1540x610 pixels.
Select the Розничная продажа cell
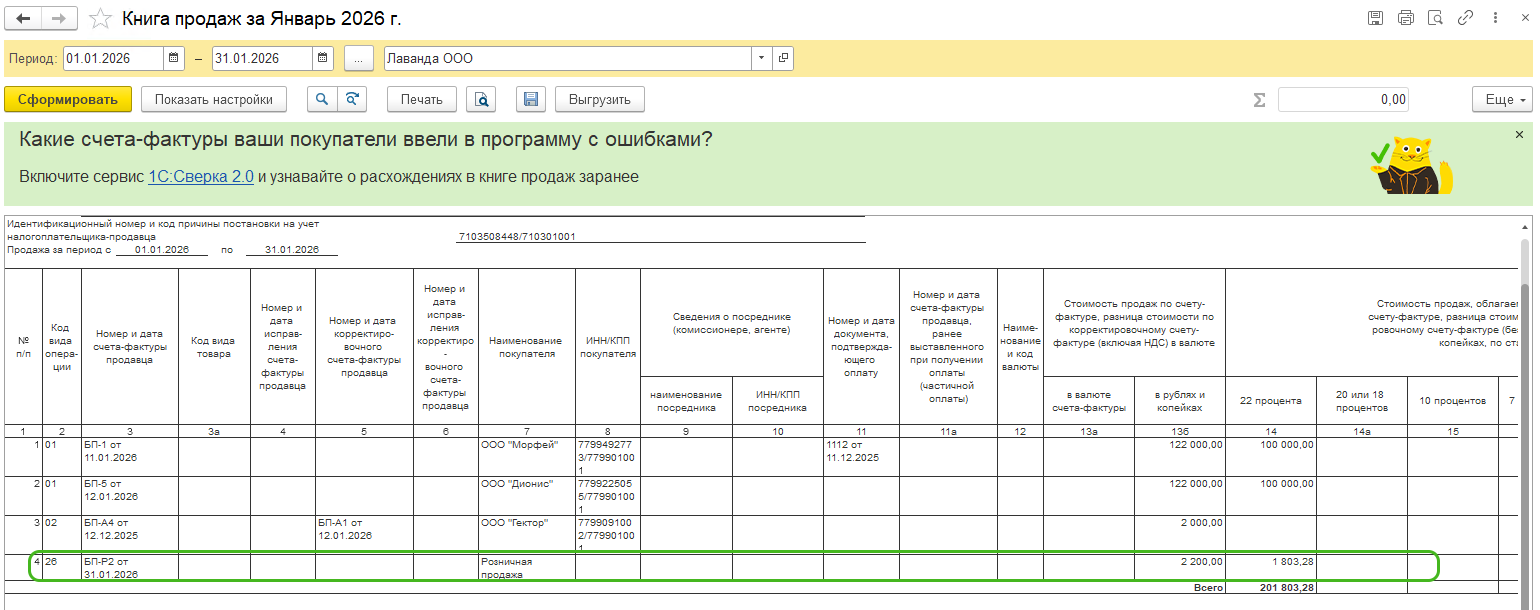(x=527, y=567)
